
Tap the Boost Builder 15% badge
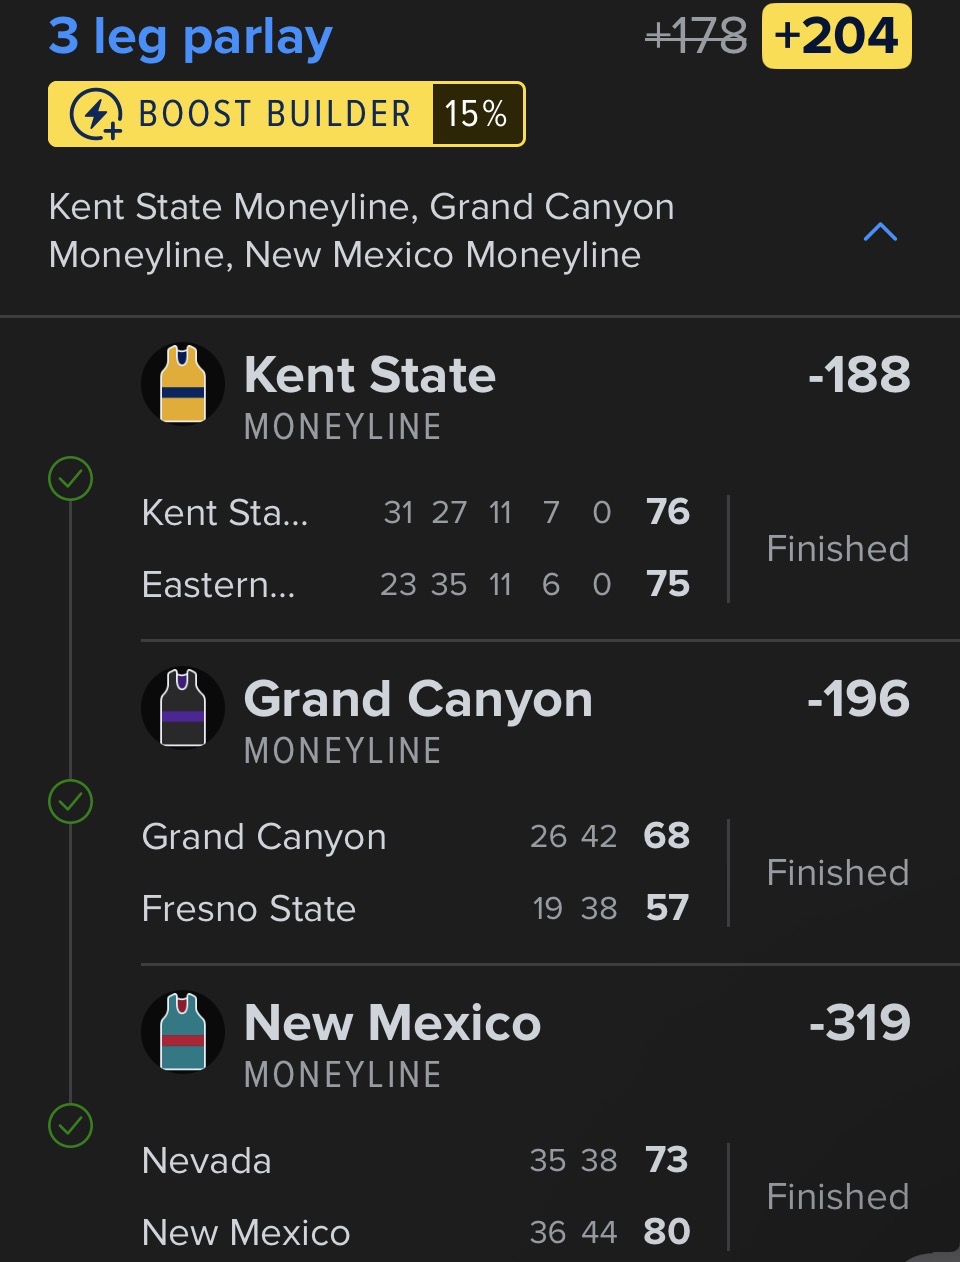286,115
